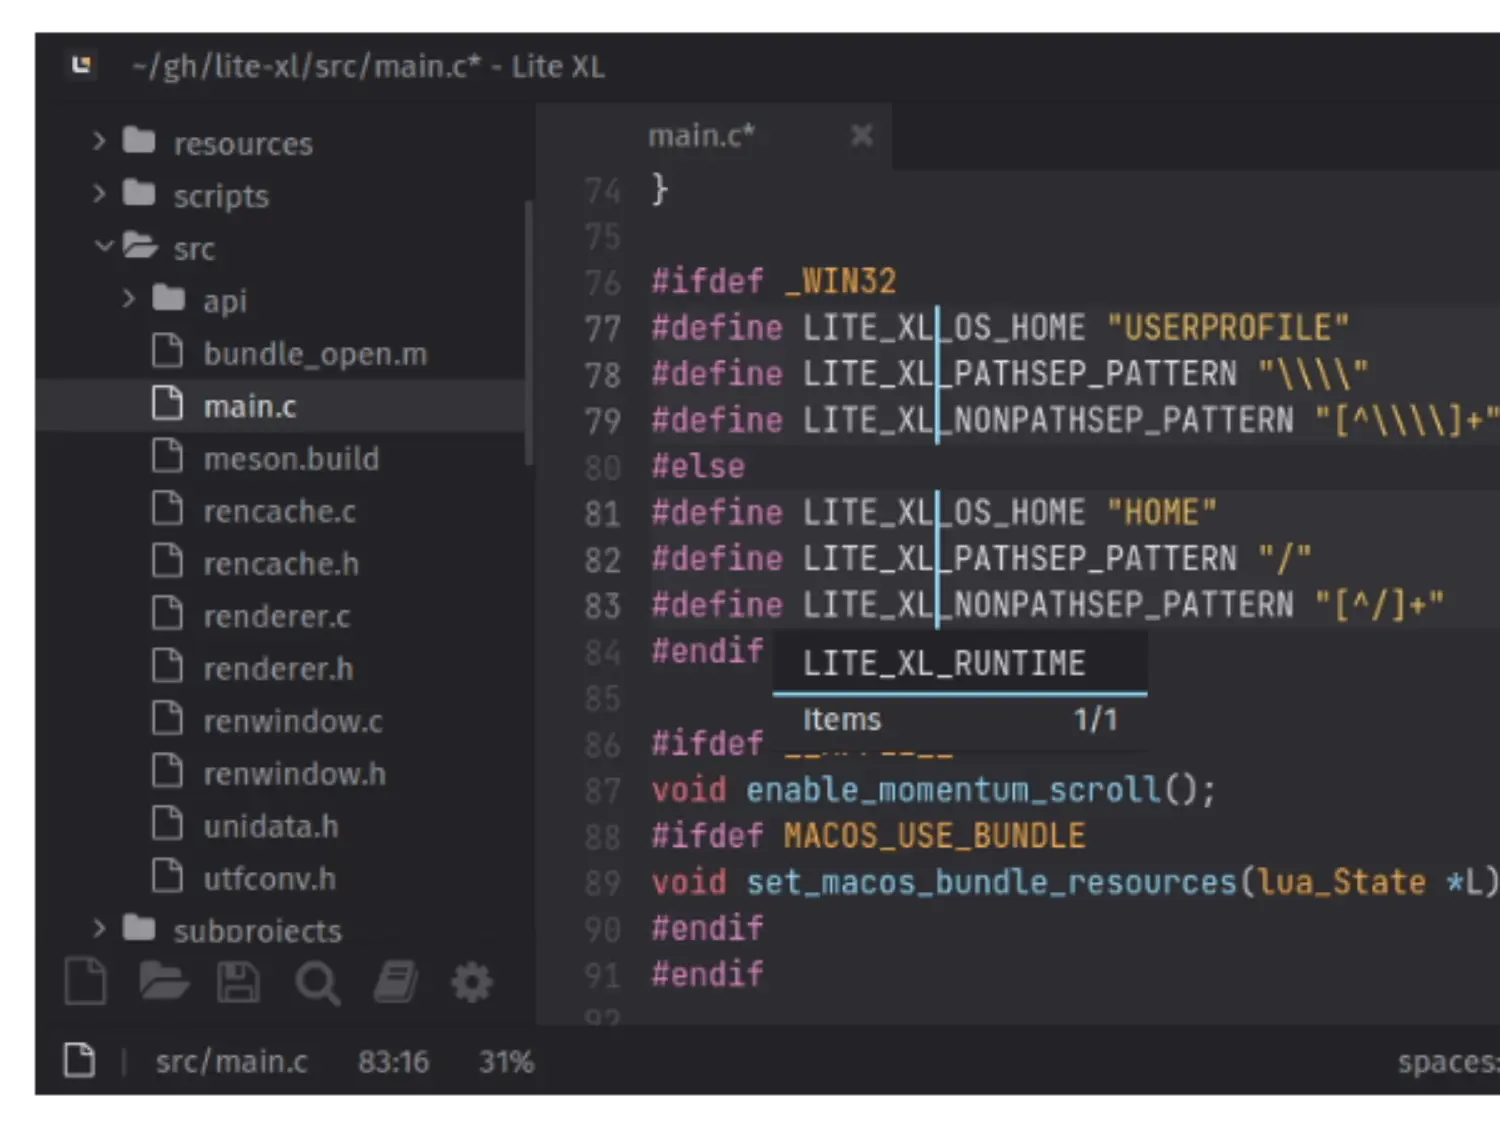Open command palette via book icon
The width and height of the screenshot is (1500, 1125).
(x=396, y=981)
